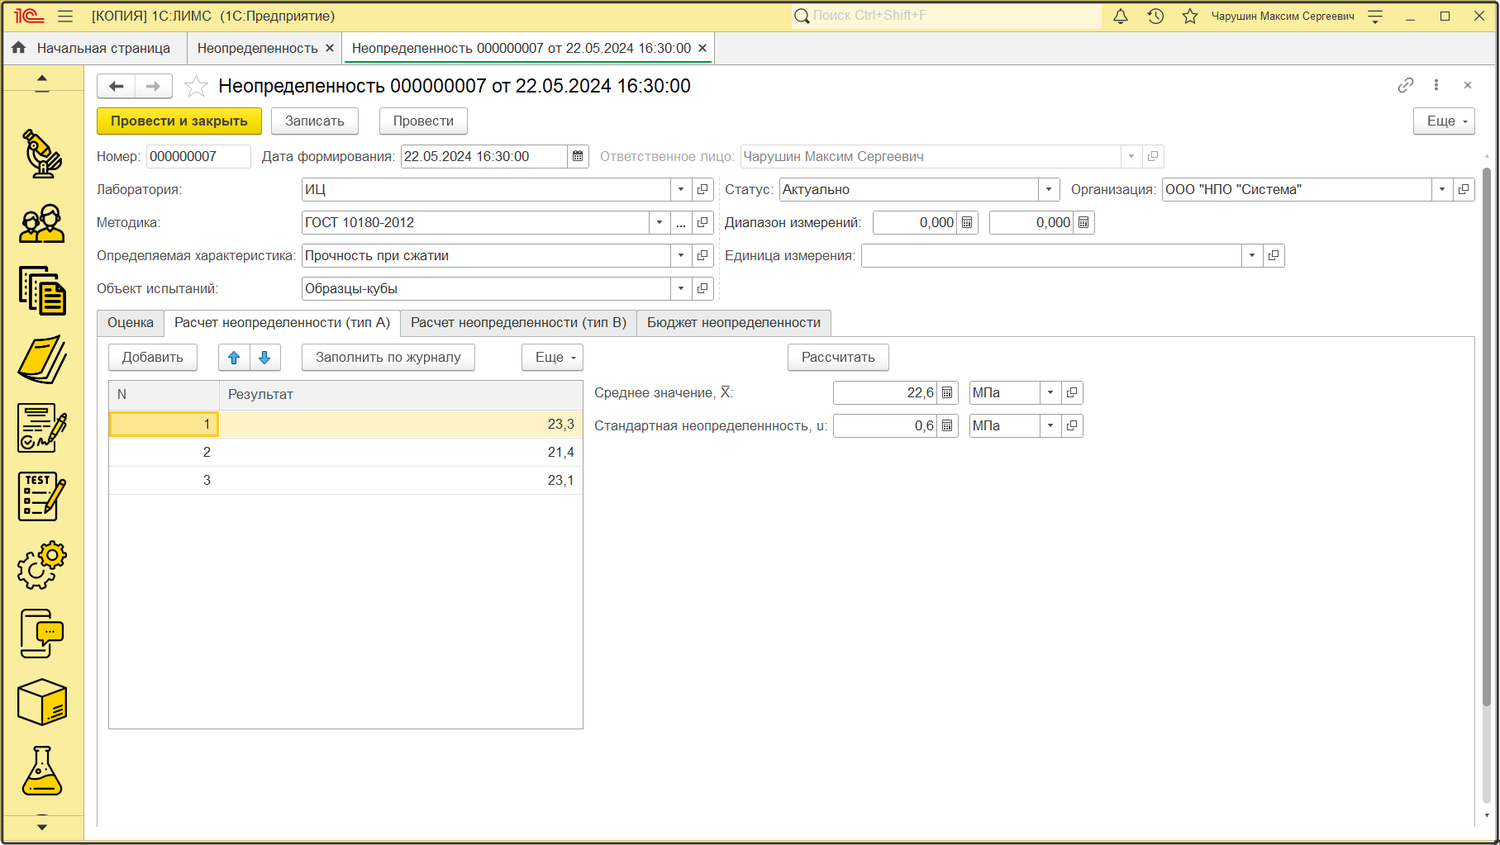Viewport: 1500px width, 845px height.
Task: Expand the Статус dropdown
Action: click(x=1048, y=189)
